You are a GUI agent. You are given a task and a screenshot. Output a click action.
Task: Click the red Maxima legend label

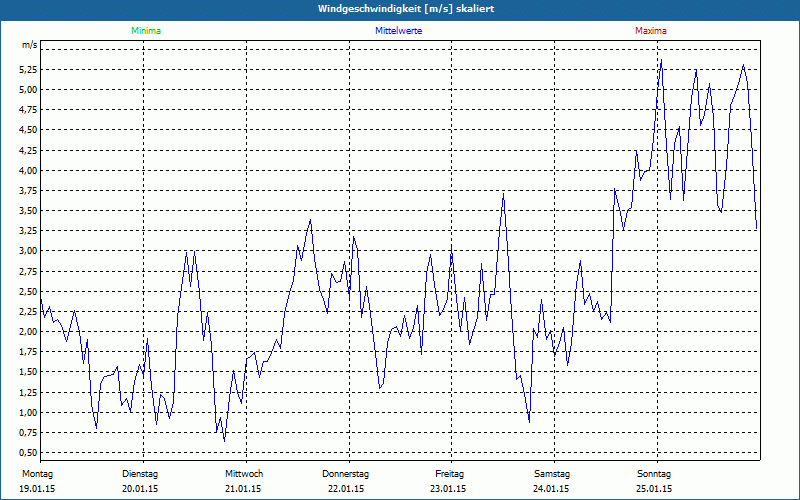(x=651, y=31)
